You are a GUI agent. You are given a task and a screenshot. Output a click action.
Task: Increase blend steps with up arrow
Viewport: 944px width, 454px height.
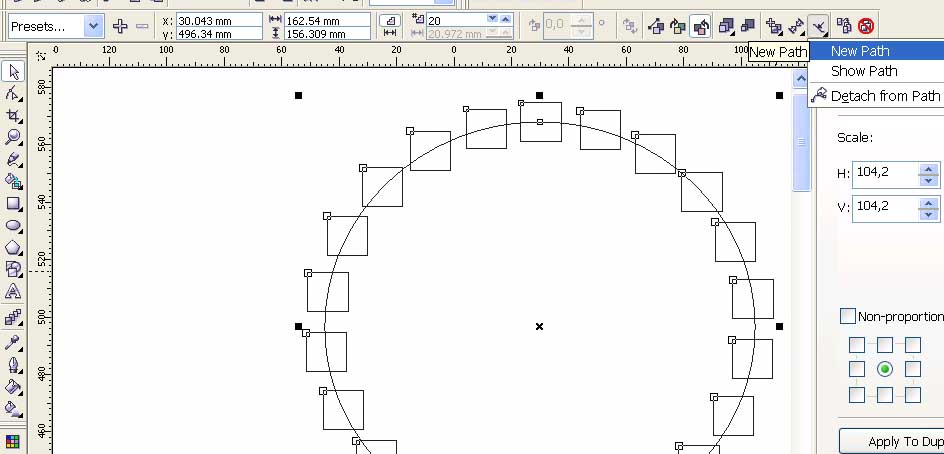point(506,19)
